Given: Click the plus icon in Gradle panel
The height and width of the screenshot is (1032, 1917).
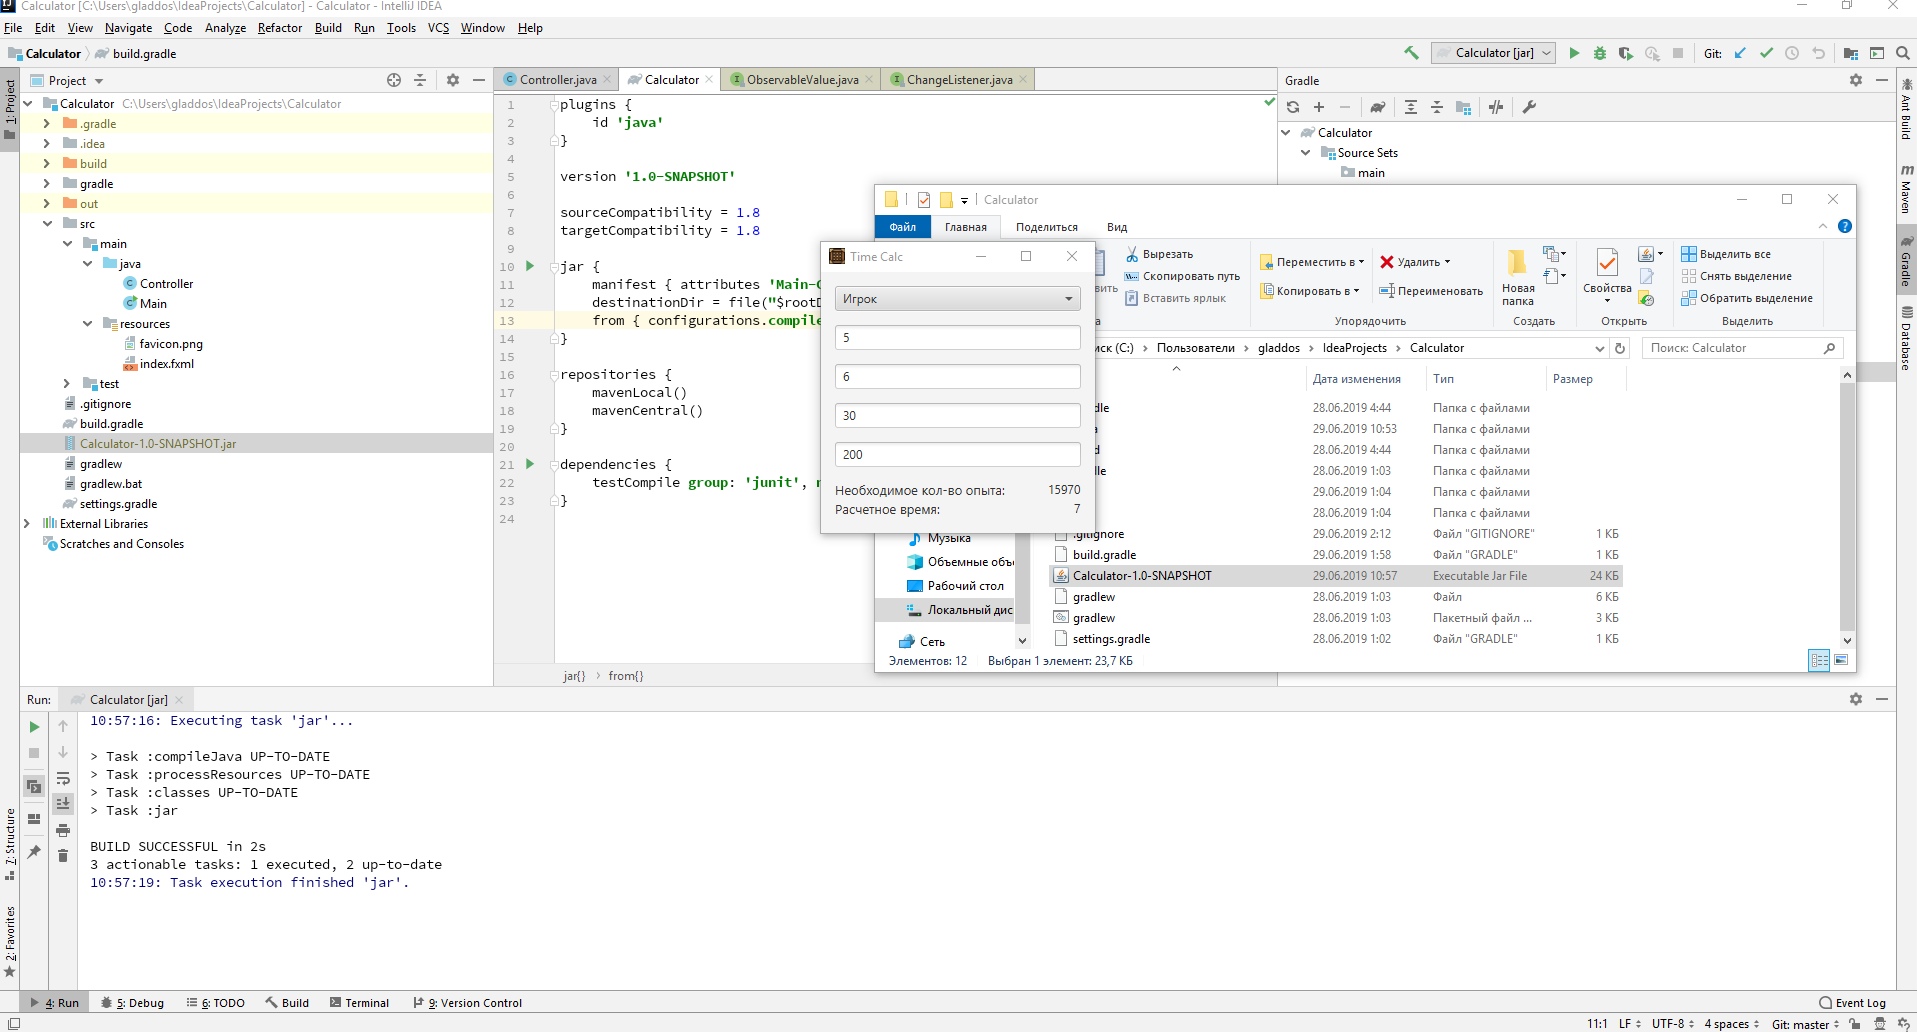Looking at the screenshot, I should coord(1319,107).
